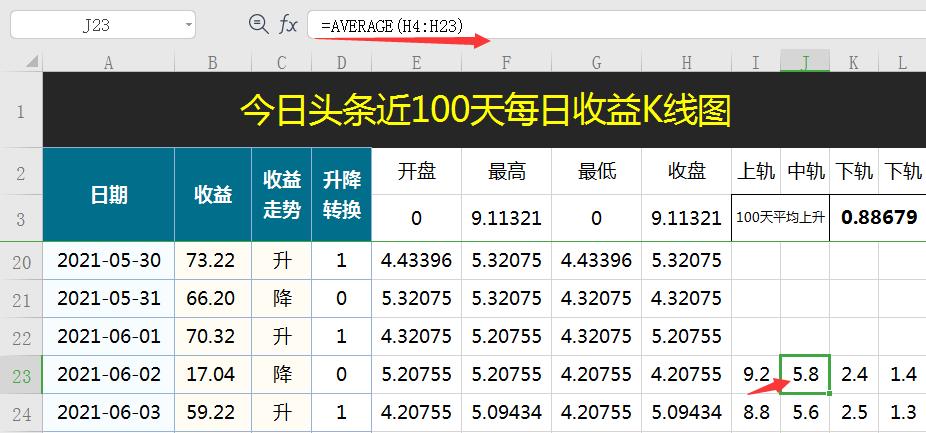Click the 100天平均上升 cell
This screenshot has height=433, width=926.
780,218
